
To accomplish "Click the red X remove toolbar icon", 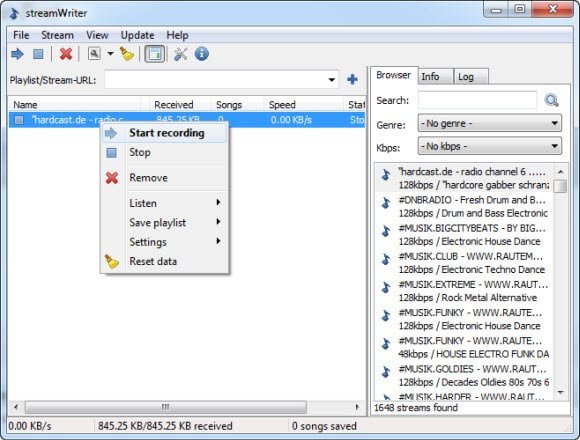I will pos(66,54).
